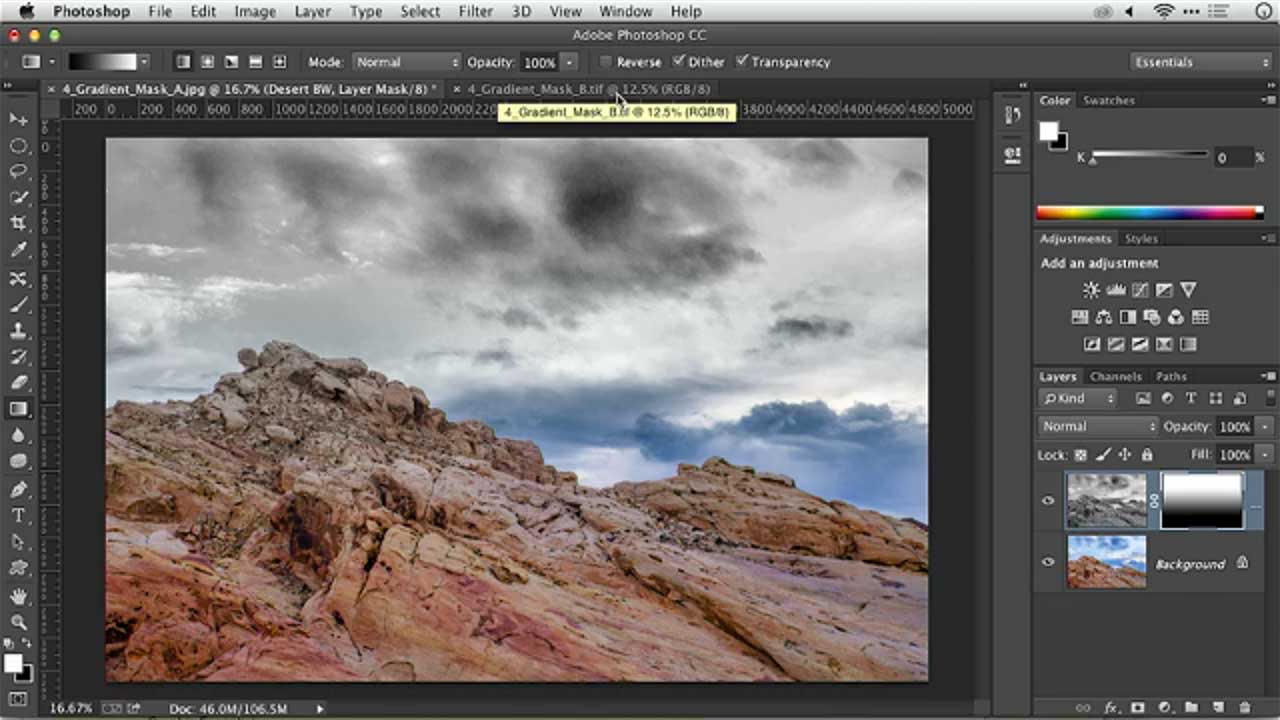
Task: Select the Move tool
Action: click(18, 119)
